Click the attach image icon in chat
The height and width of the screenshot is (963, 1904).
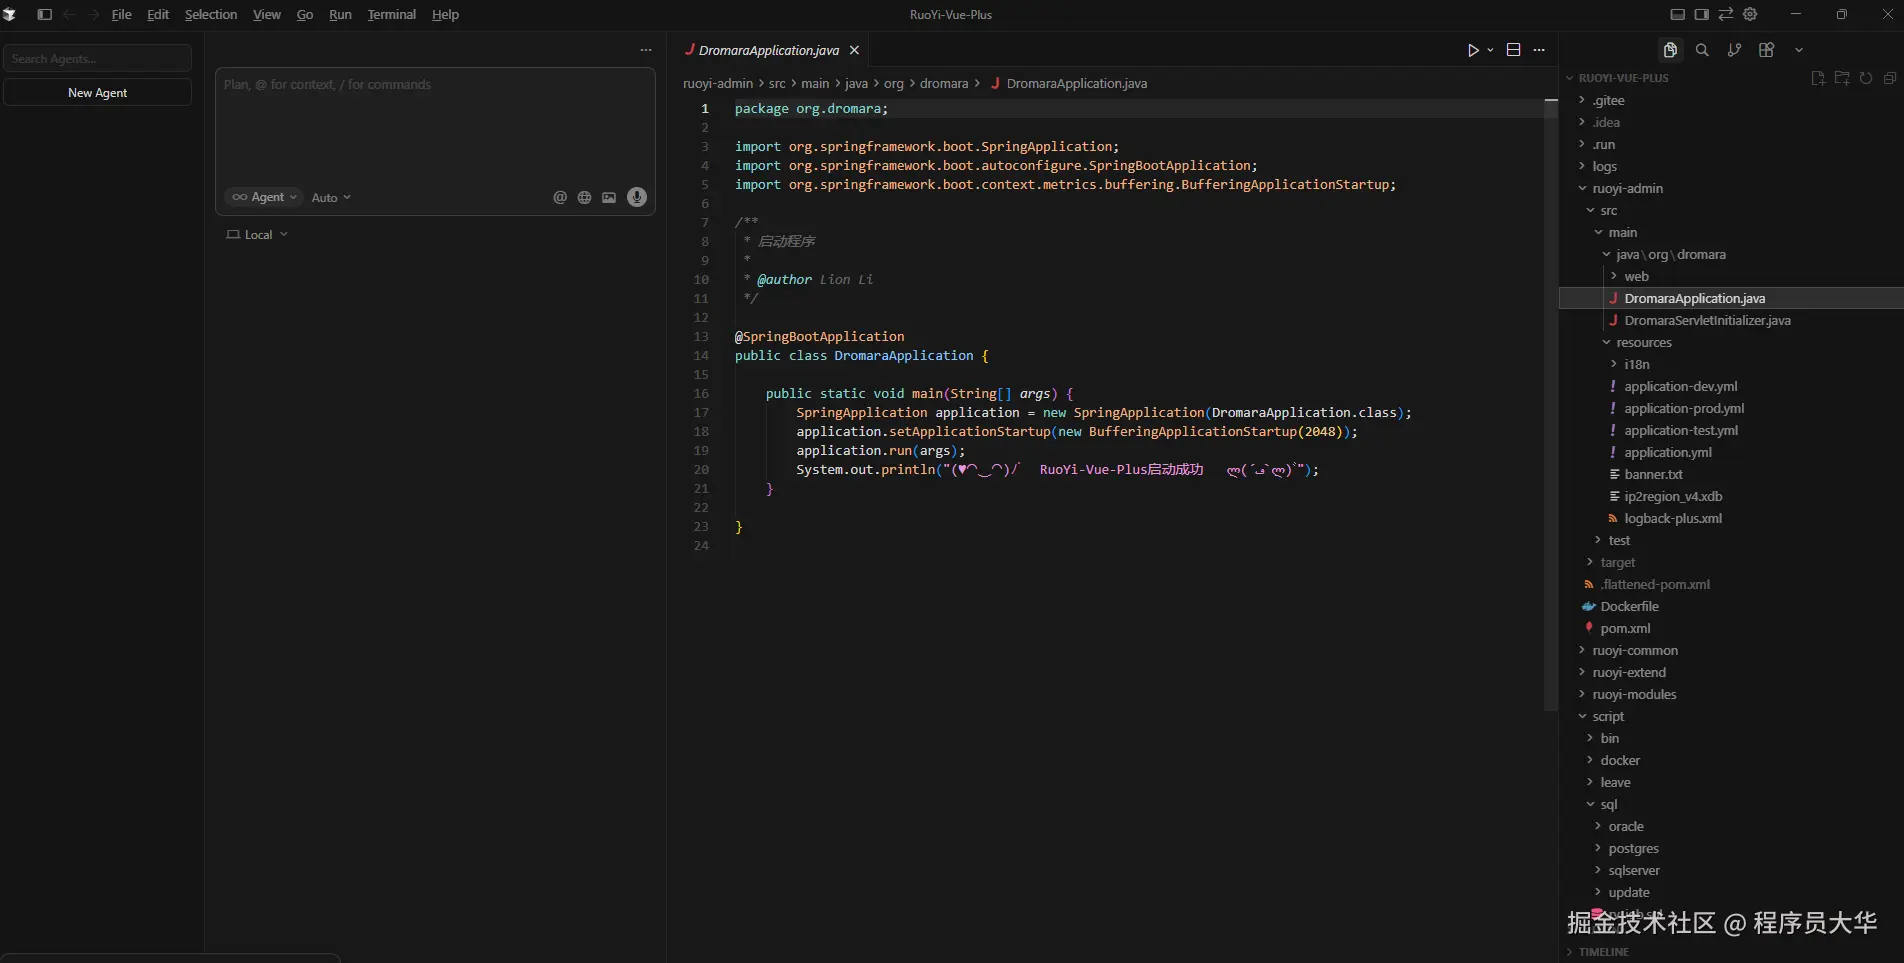click(x=609, y=198)
